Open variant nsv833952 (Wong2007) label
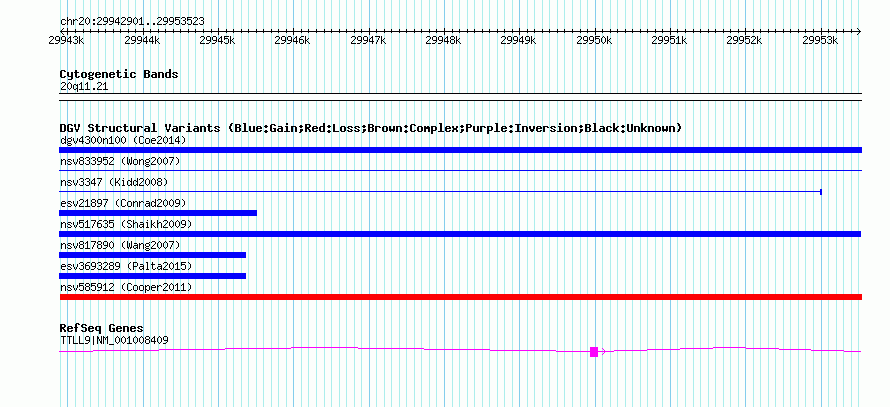The height and width of the screenshot is (407, 890). point(120,161)
